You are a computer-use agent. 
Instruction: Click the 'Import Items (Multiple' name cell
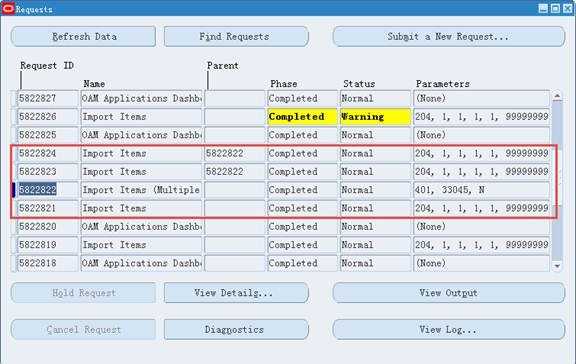(141, 190)
